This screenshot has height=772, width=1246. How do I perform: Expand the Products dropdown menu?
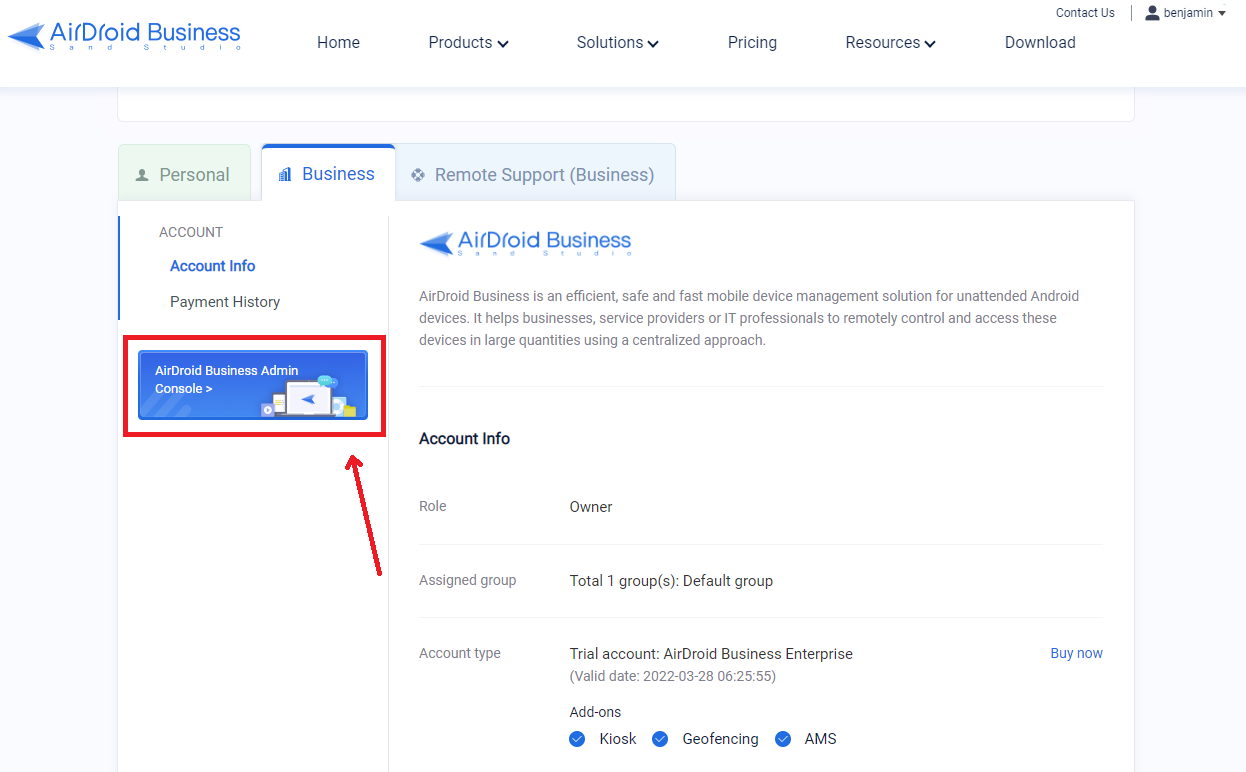point(468,43)
